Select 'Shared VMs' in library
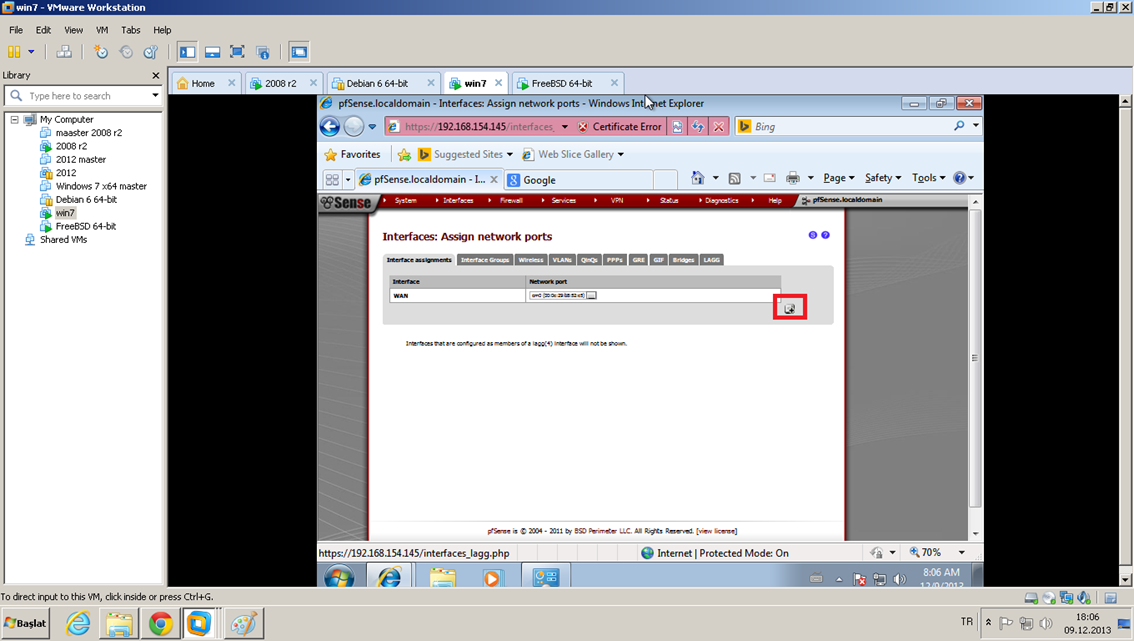This screenshot has width=1134, height=641. [63, 239]
